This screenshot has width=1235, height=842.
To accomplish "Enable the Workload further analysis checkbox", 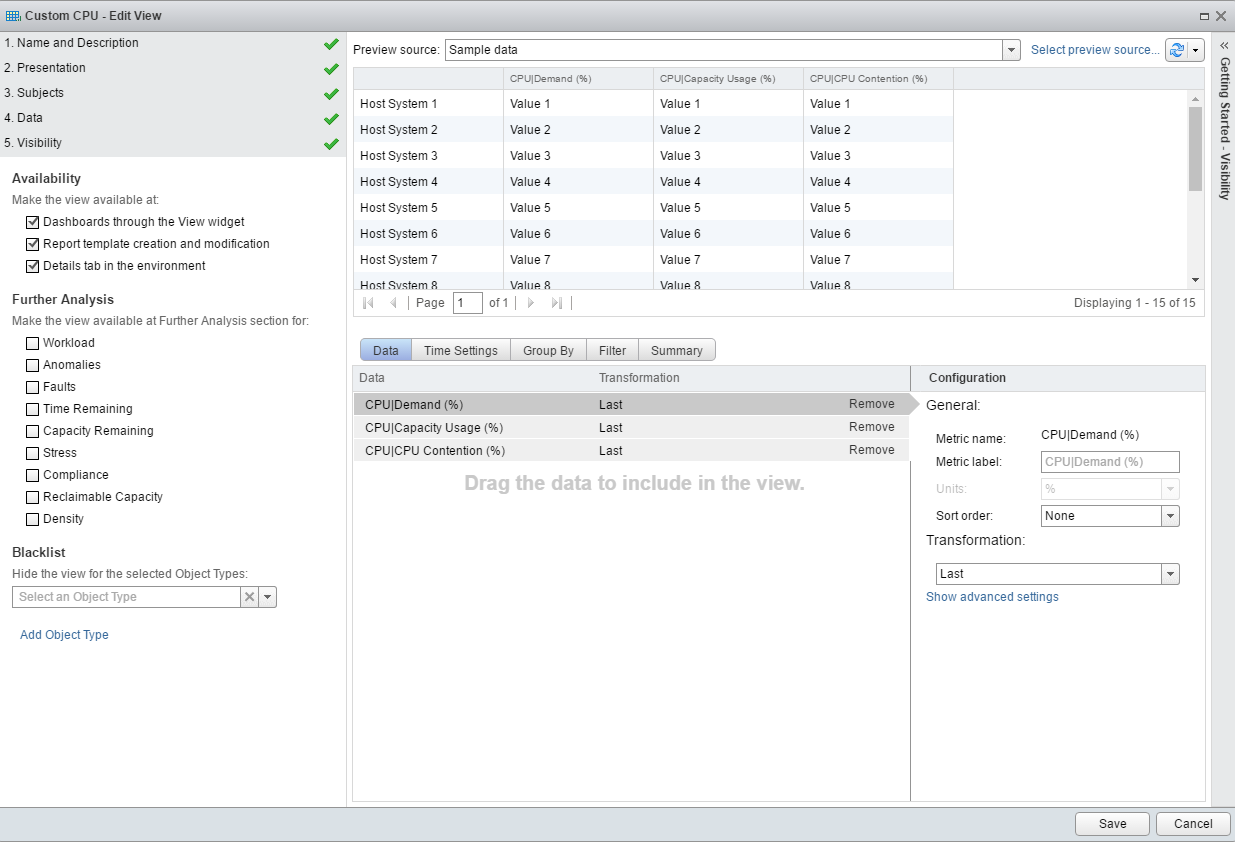I will point(33,343).
